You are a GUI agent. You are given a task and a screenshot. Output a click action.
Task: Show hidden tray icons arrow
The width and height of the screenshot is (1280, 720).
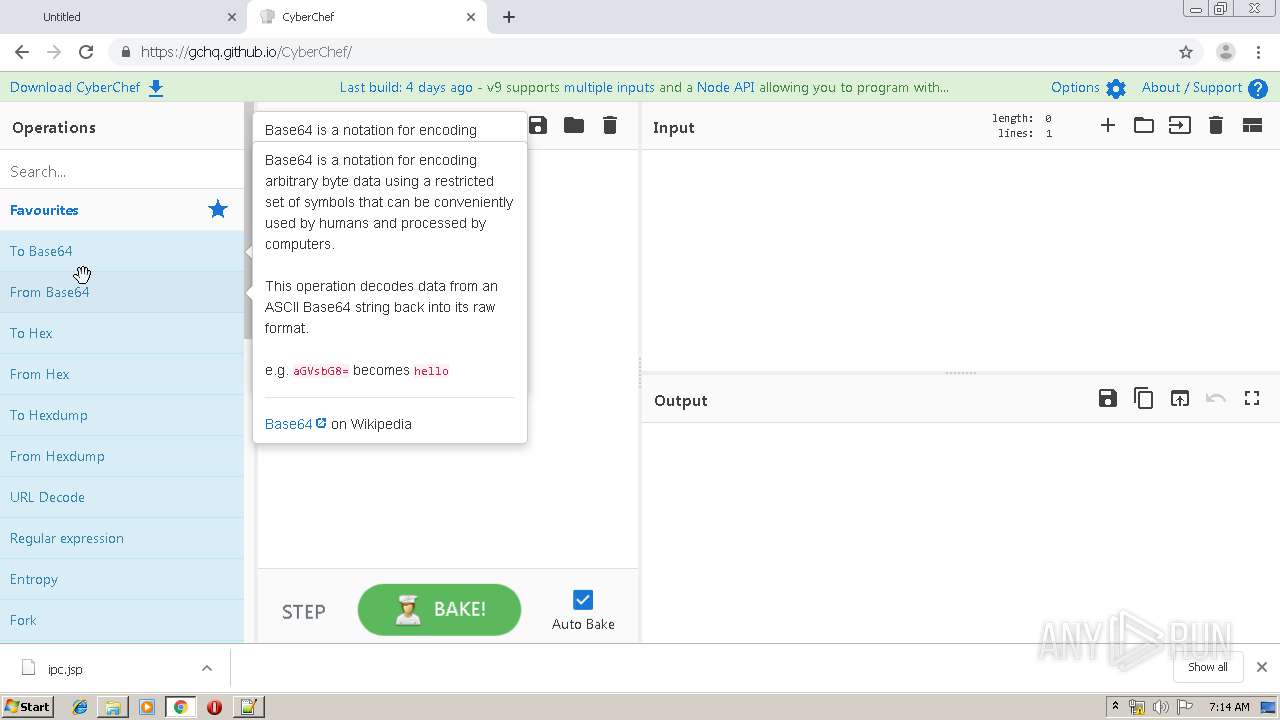tap(1115, 707)
